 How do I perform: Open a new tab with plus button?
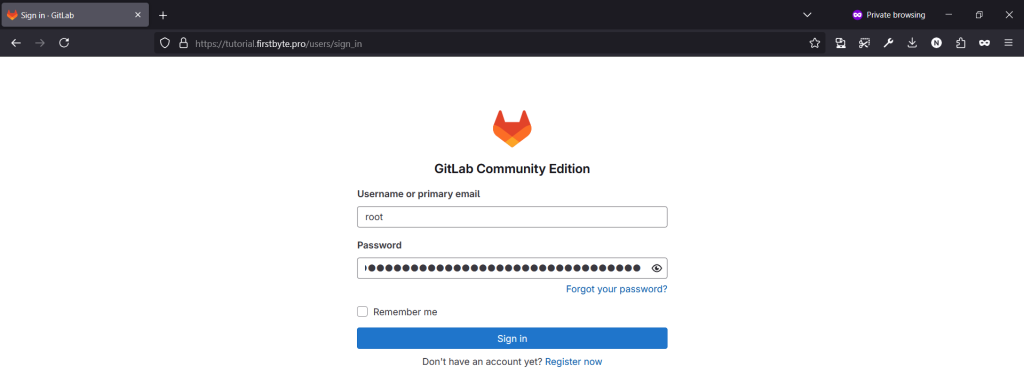click(x=163, y=15)
